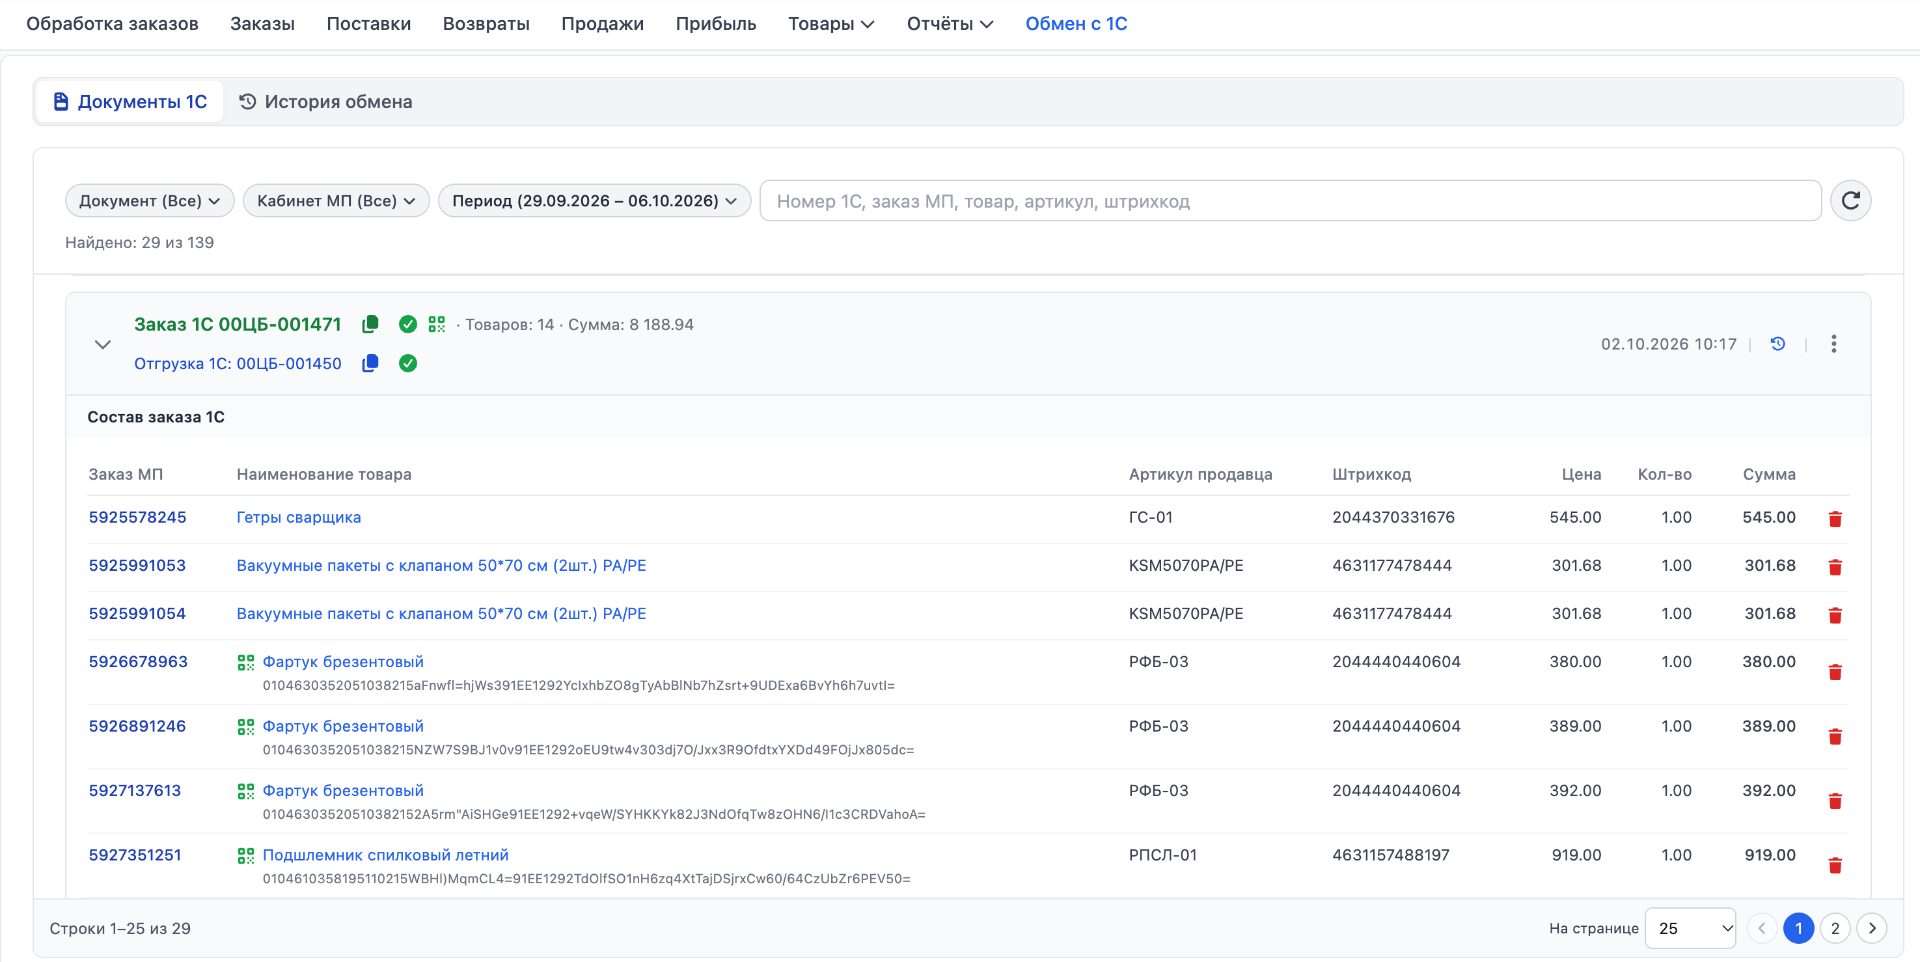Open exchange history icon for order 02.10.2026

(1778, 344)
